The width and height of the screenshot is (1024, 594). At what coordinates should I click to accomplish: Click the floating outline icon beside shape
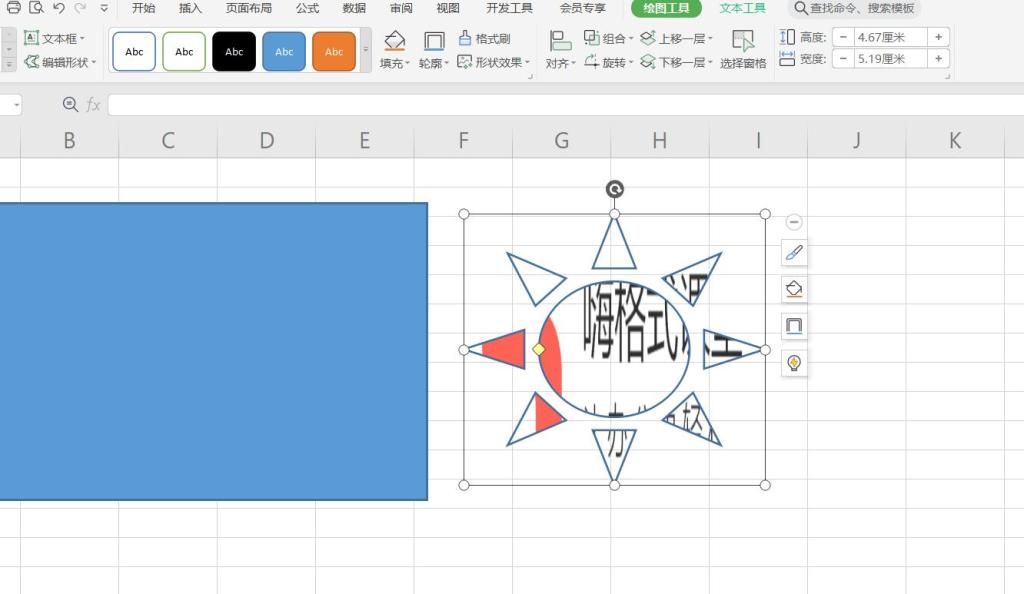click(794, 326)
